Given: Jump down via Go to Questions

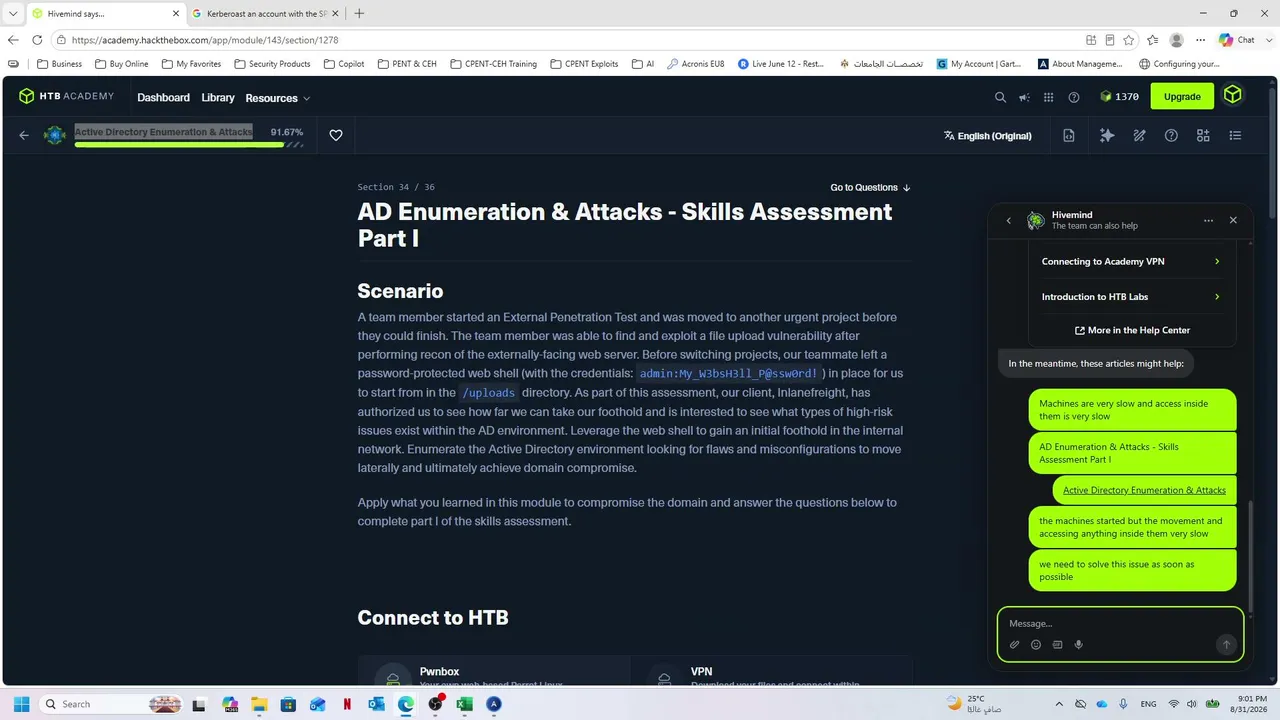Looking at the screenshot, I should [870, 187].
